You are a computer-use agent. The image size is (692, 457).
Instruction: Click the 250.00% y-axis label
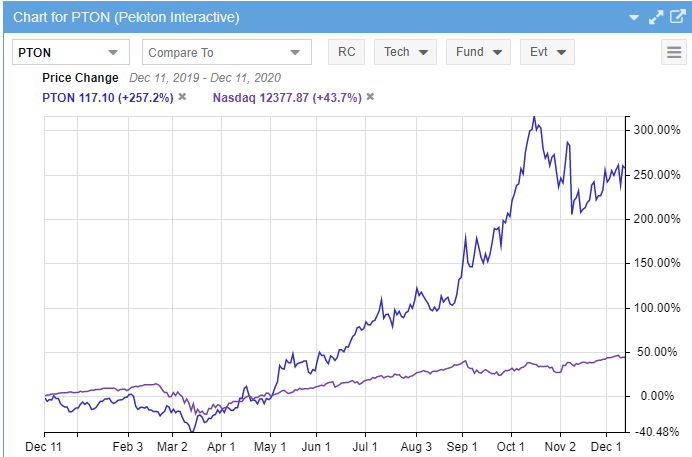(x=657, y=175)
